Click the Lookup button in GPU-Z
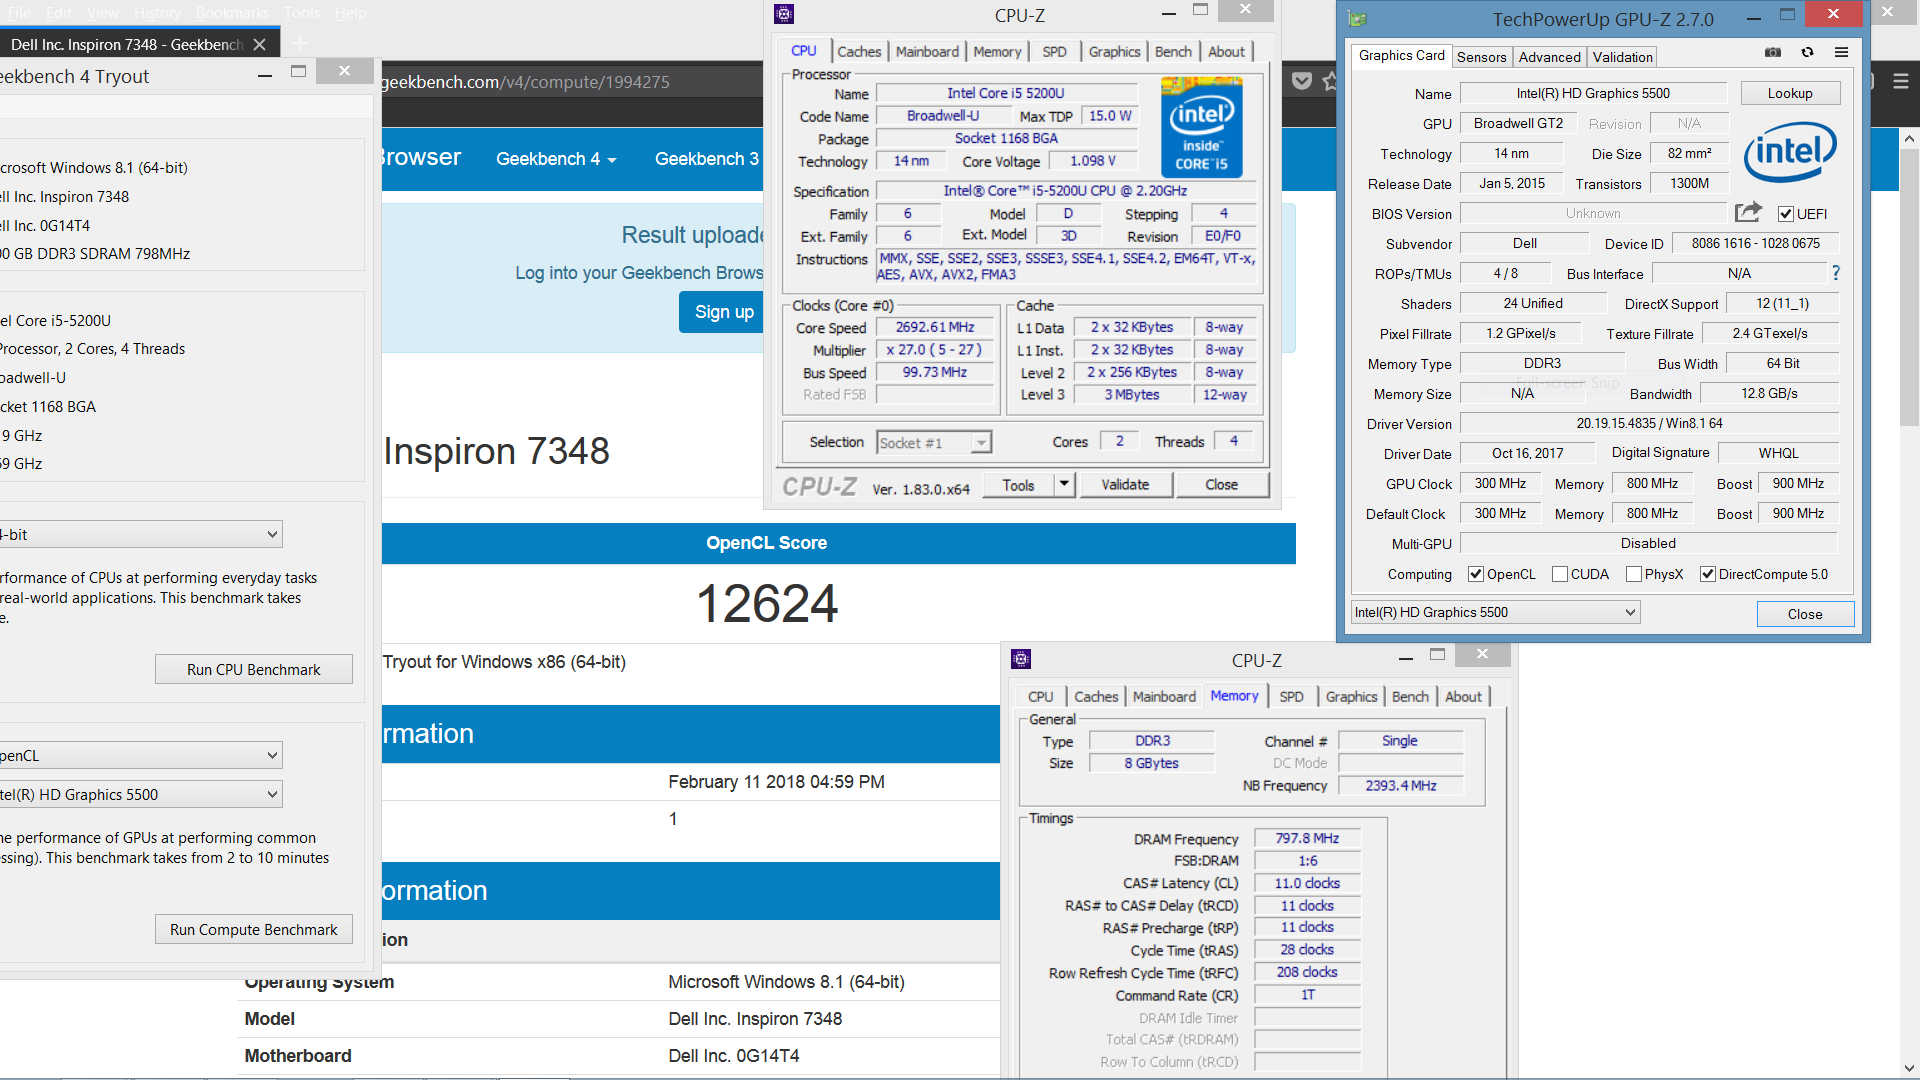The image size is (1920, 1080). click(1789, 93)
